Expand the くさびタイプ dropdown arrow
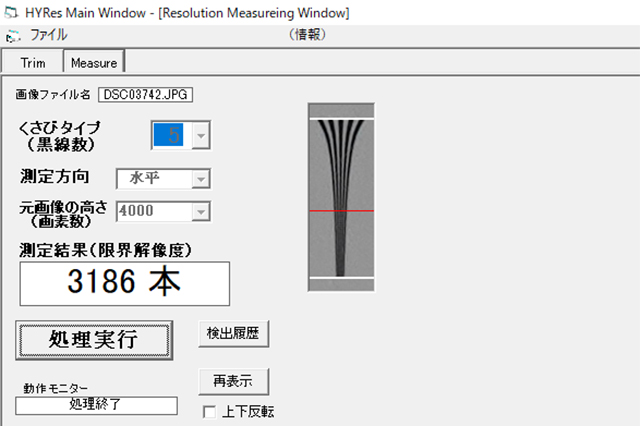Viewport: 640px width, 426px height. 200,135
